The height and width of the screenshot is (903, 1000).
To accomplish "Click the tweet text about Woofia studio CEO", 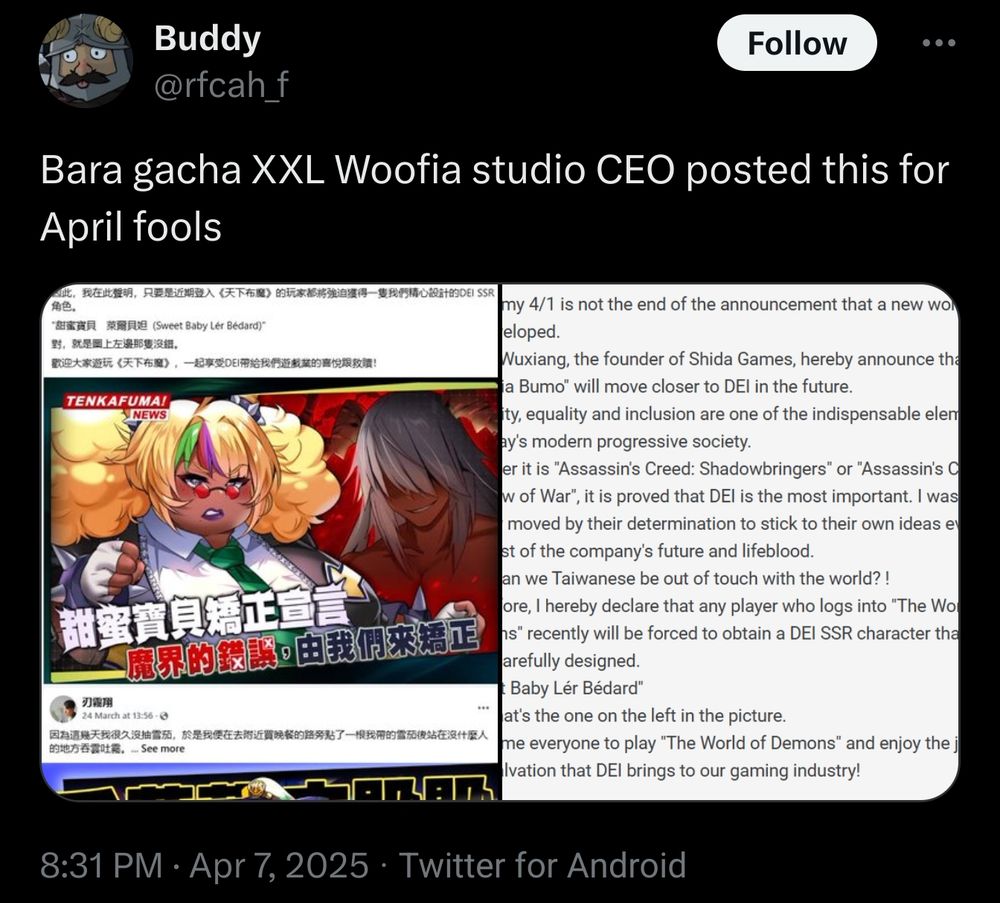I will 494,198.
